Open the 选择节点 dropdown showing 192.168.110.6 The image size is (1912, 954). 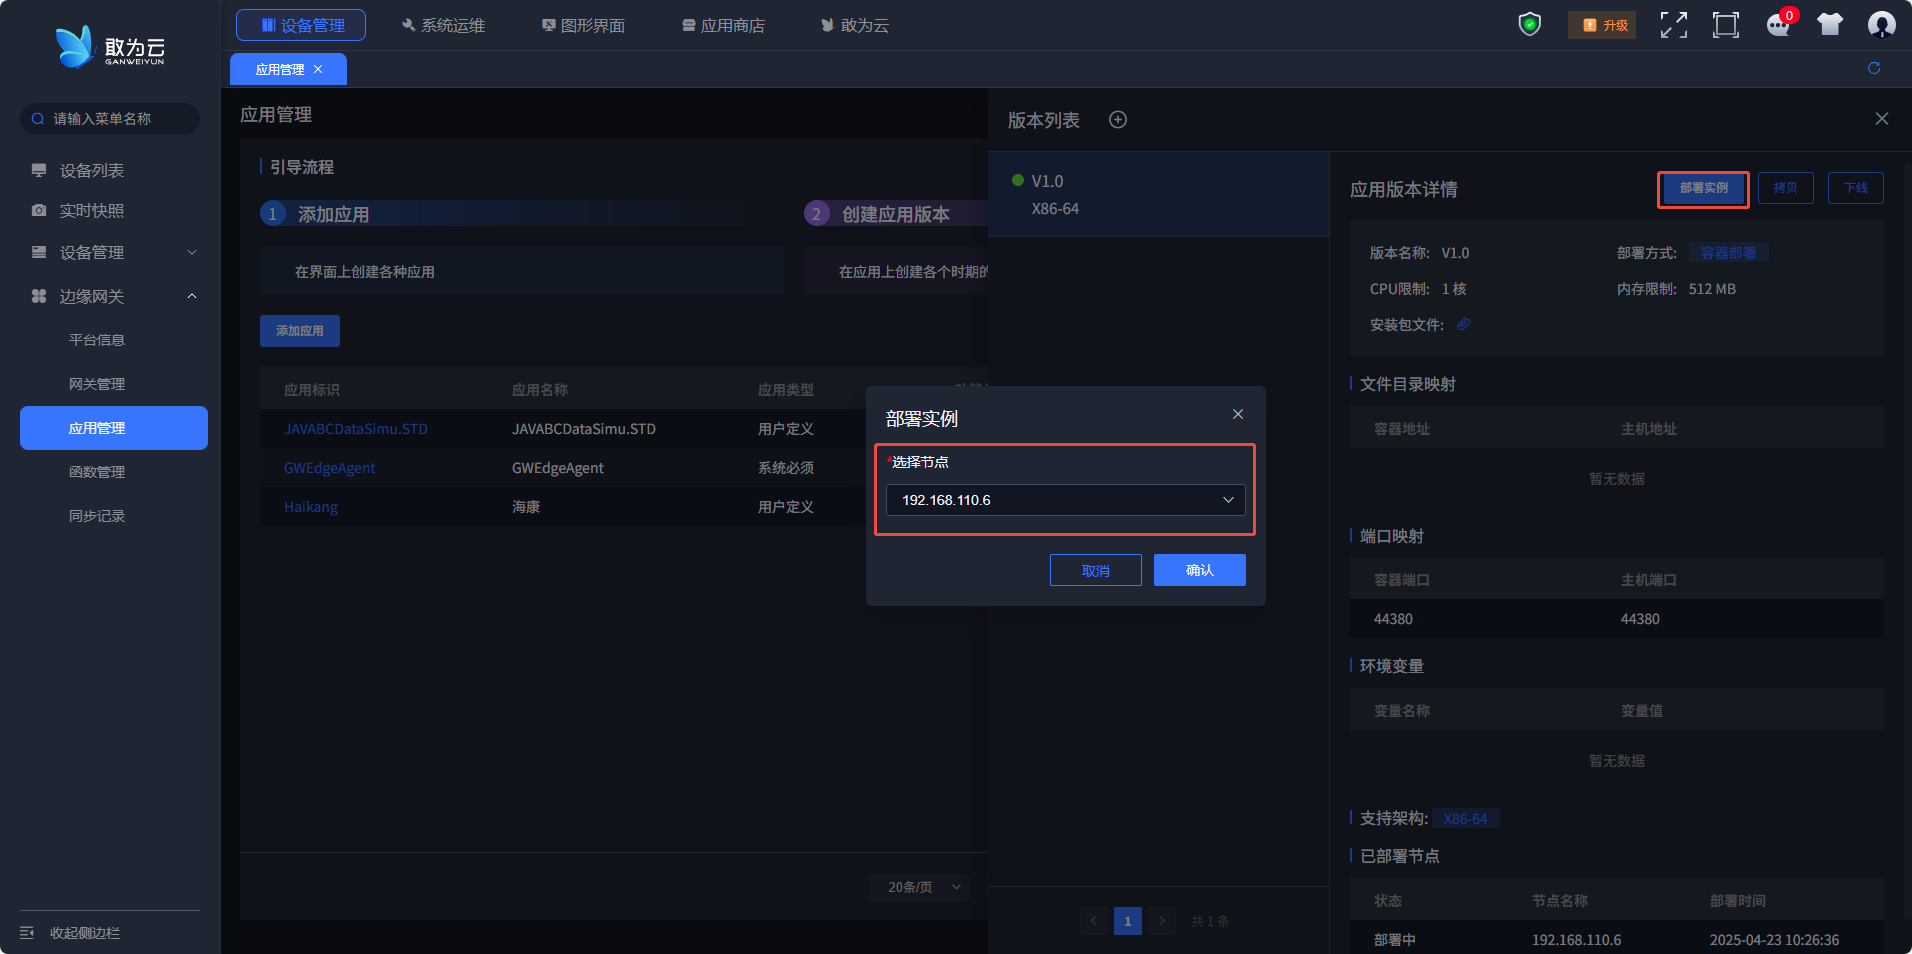click(1066, 500)
